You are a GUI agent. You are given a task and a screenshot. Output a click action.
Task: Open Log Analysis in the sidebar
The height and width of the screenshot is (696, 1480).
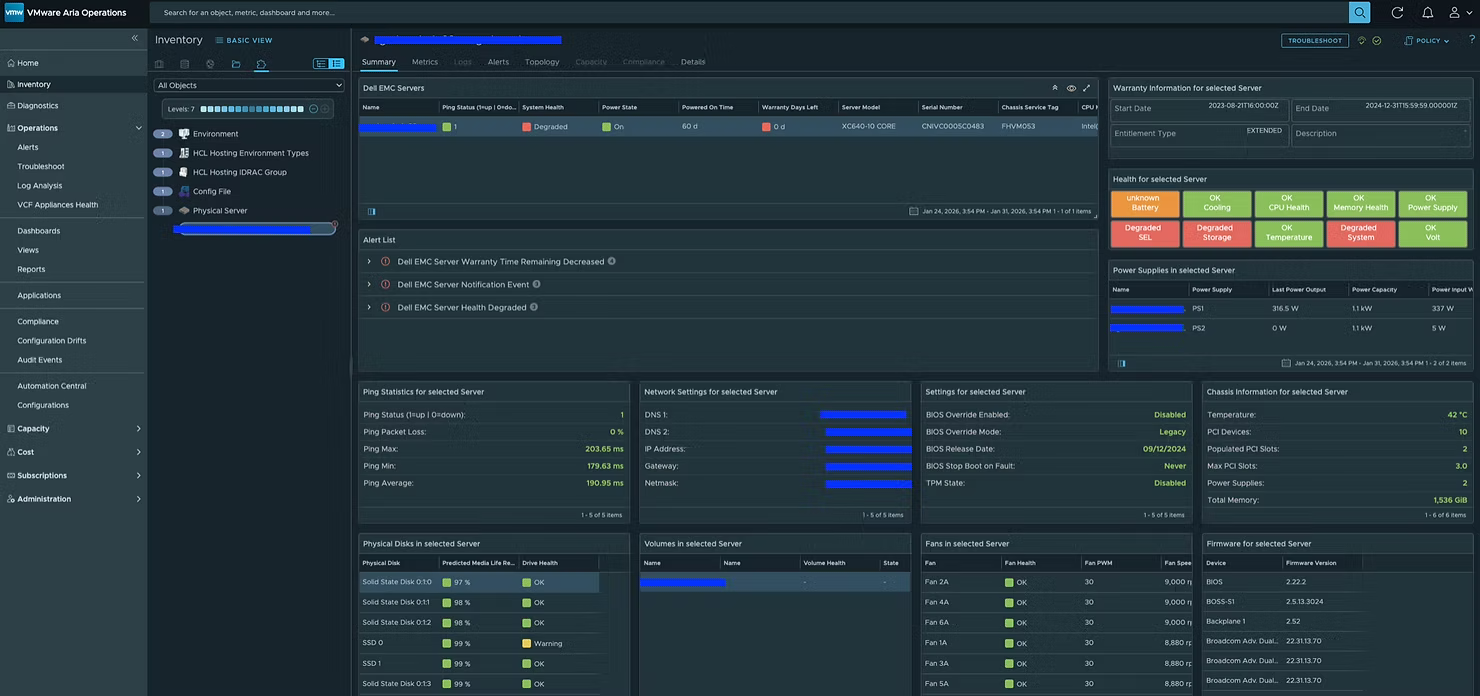40,185
